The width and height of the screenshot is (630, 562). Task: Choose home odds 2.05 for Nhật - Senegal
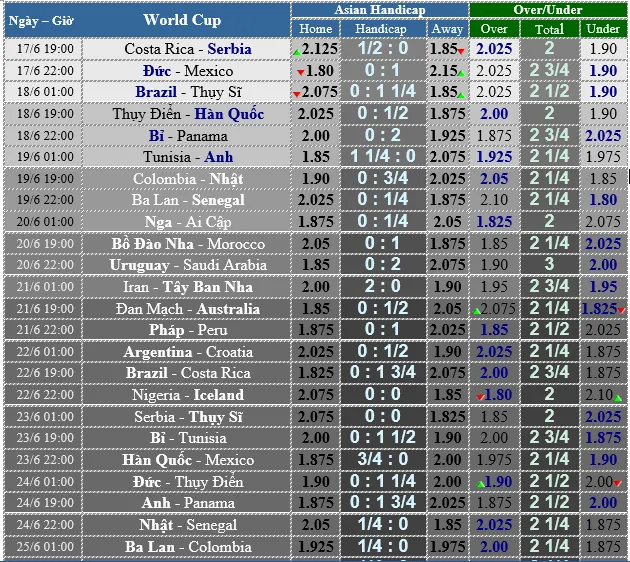316,525
